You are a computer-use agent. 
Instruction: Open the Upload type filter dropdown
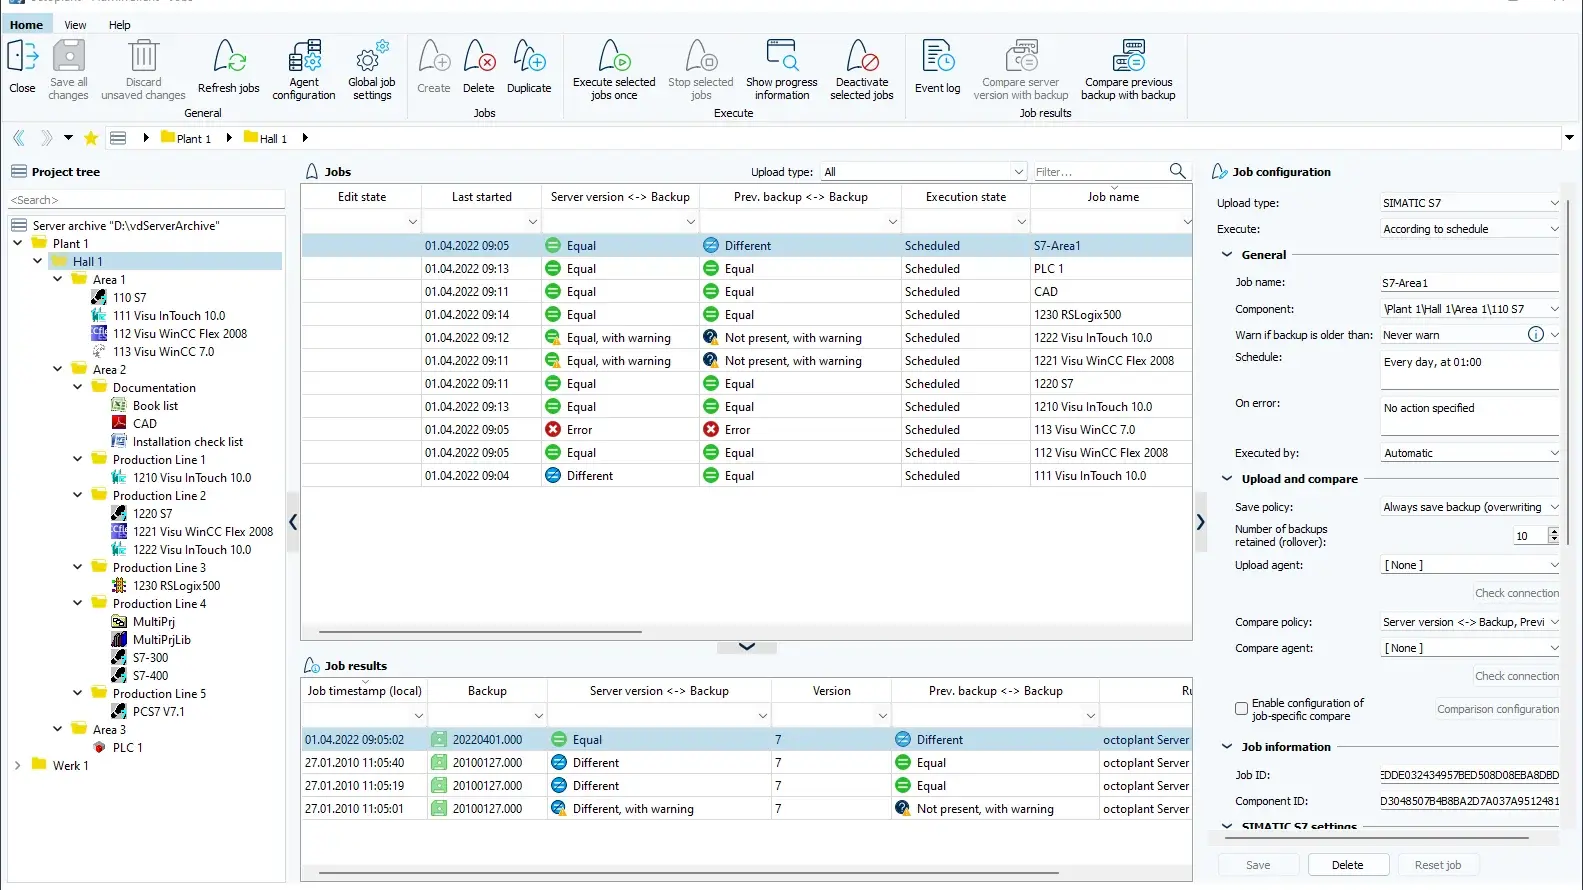[923, 172]
